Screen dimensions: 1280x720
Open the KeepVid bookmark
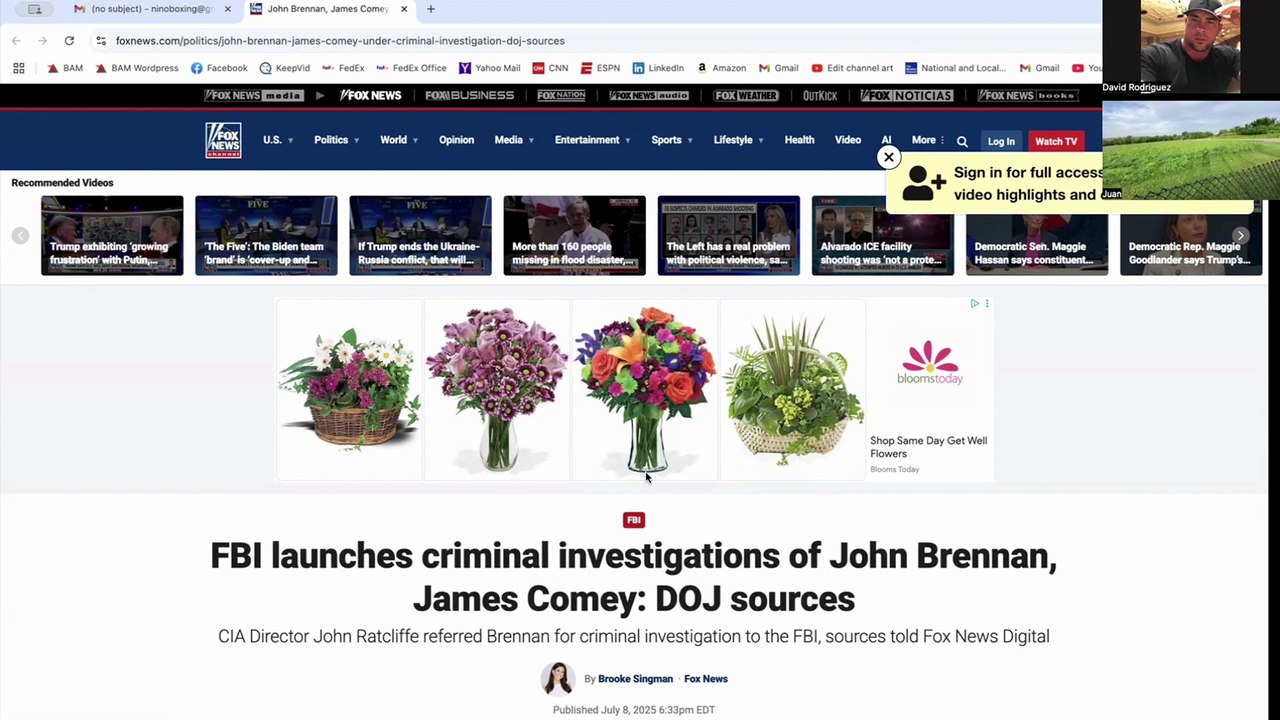(285, 68)
